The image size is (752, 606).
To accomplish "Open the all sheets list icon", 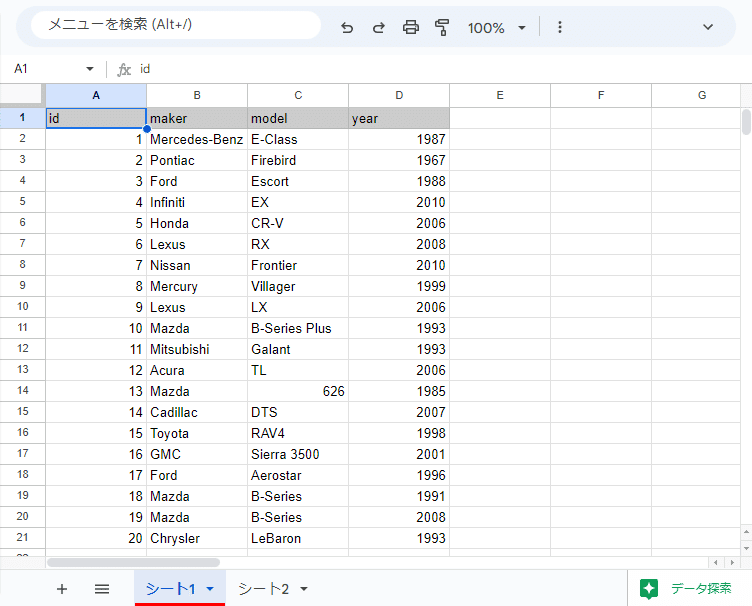I will coord(102,589).
